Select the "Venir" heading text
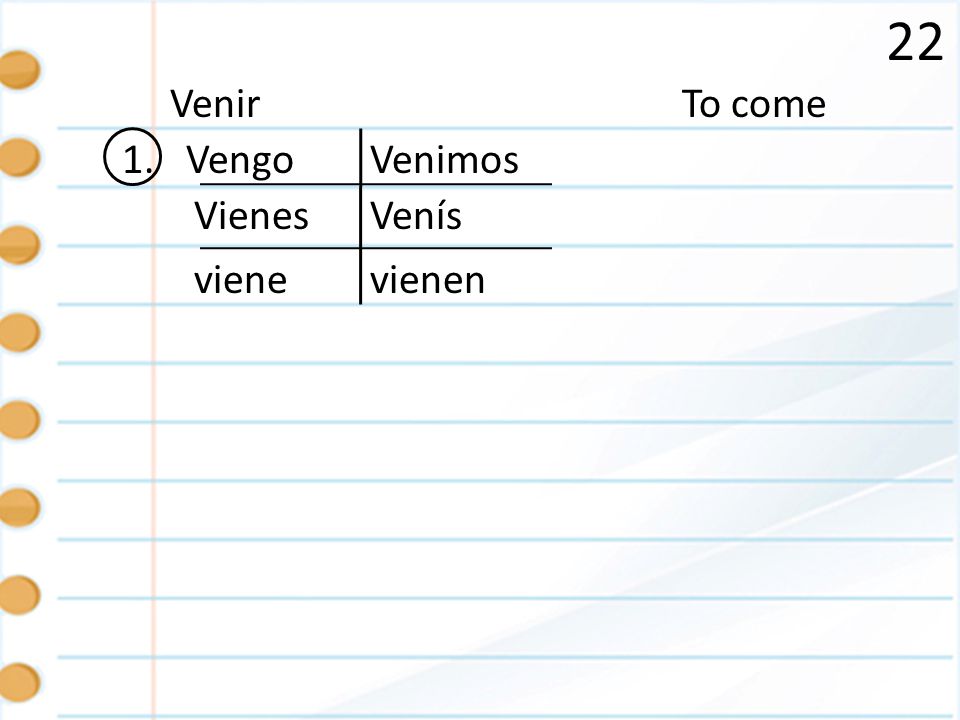The image size is (960, 720). 216,103
